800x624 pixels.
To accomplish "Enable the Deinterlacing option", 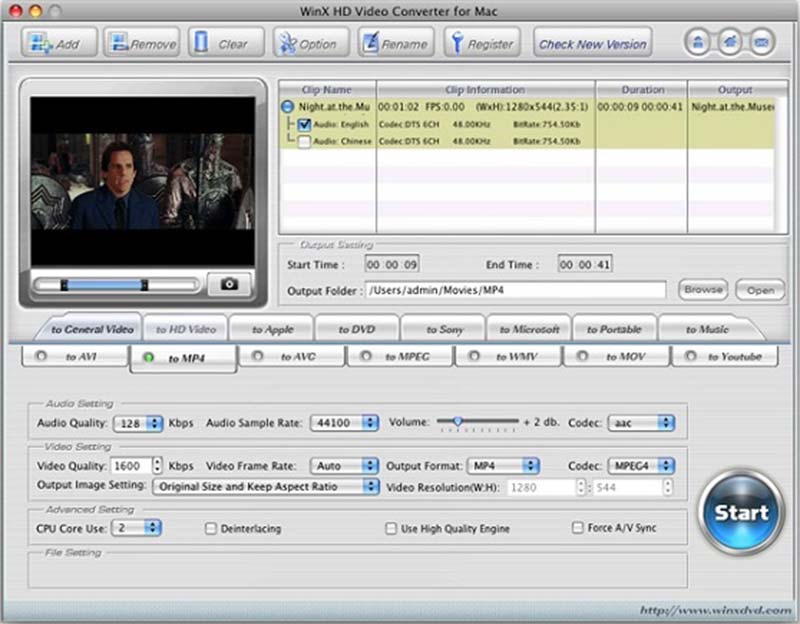I will 211,527.
